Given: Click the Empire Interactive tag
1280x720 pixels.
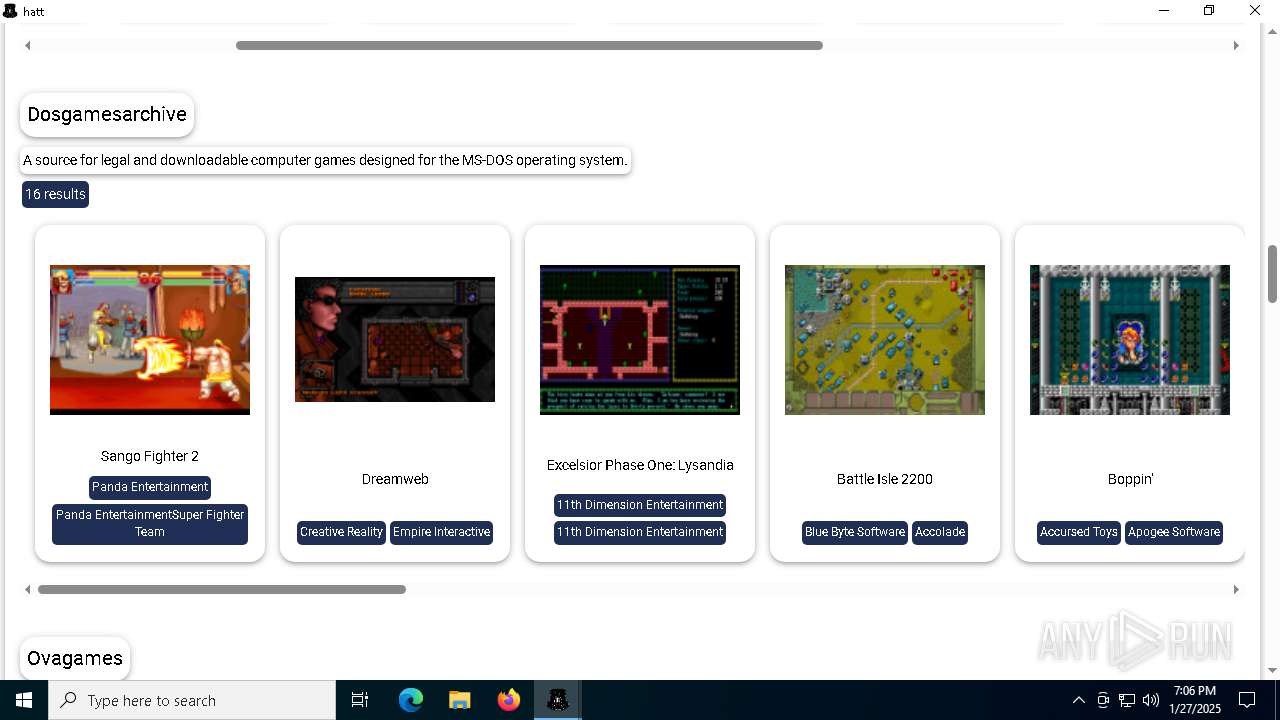Looking at the screenshot, I should pyautogui.click(x=441, y=532).
